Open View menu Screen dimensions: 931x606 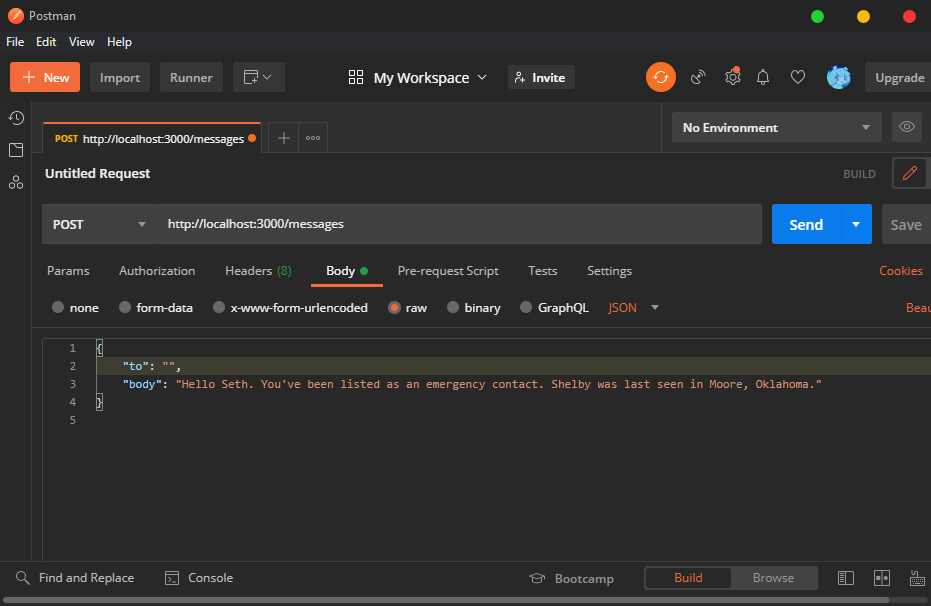[81, 42]
